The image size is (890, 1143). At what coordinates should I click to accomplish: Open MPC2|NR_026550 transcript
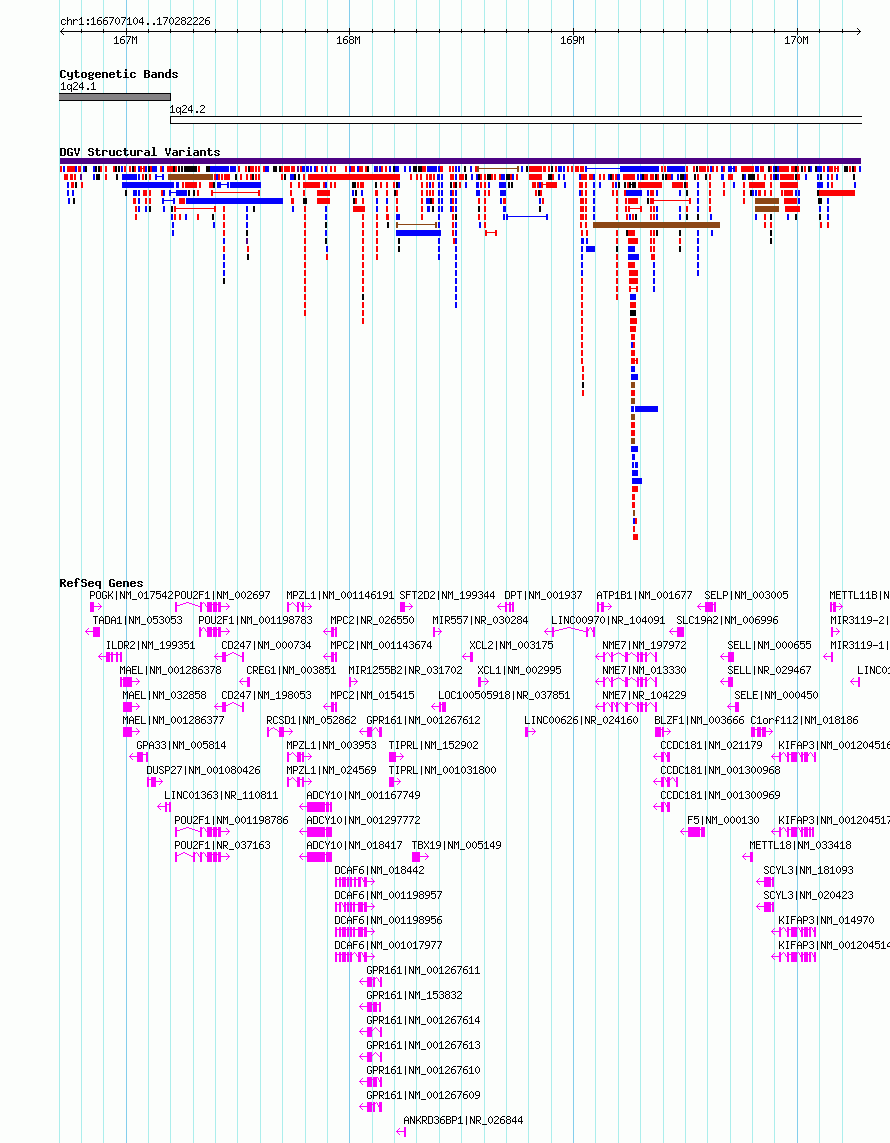372,620
